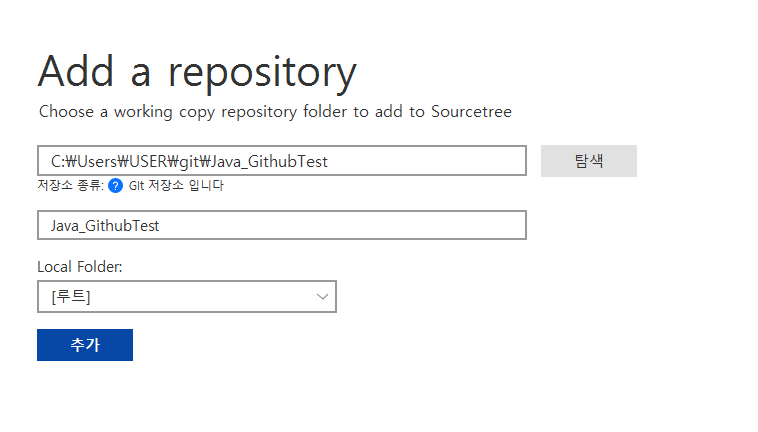Place cursor in the repository name box
Image resolution: width=758 pixels, height=432 pixels.
[x=282, y=225]
